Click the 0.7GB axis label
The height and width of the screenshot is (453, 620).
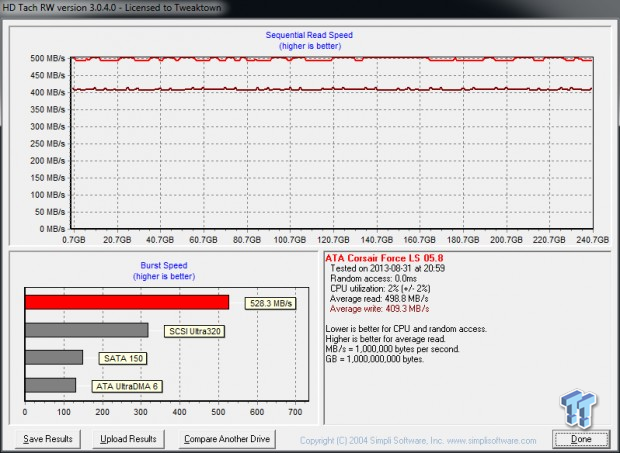[x=74, y=240]
